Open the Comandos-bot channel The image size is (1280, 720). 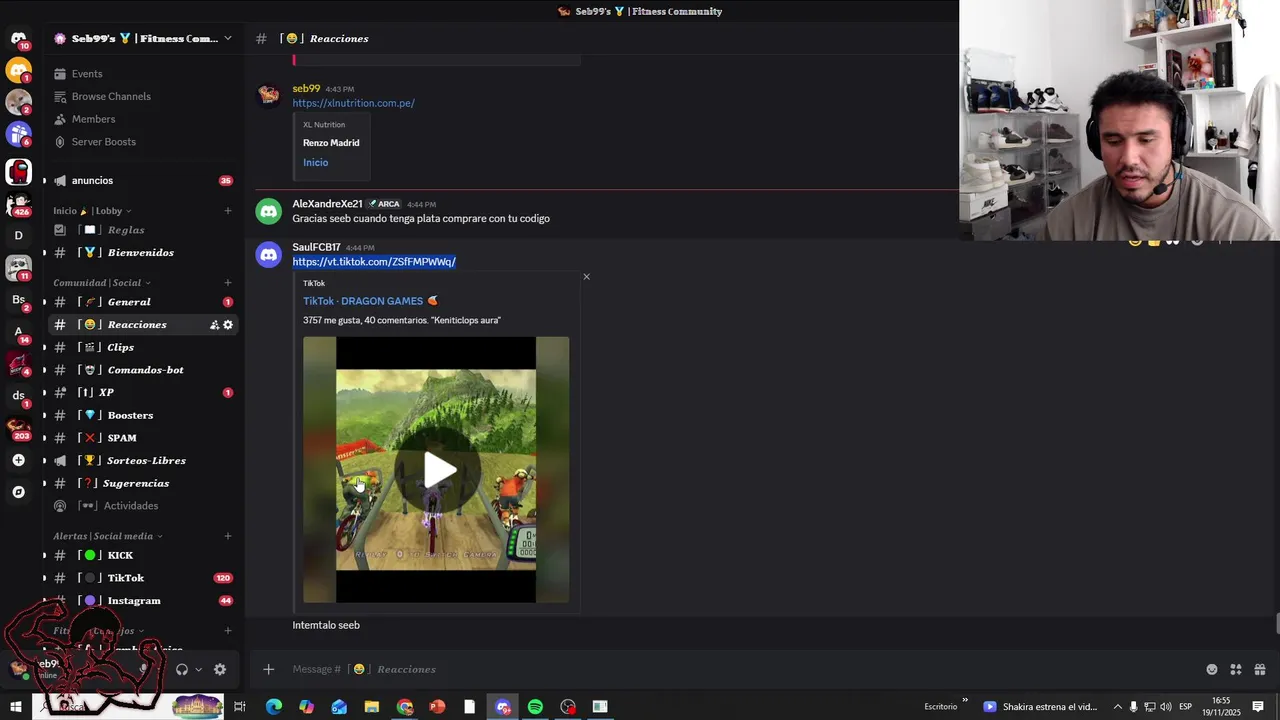145,370
